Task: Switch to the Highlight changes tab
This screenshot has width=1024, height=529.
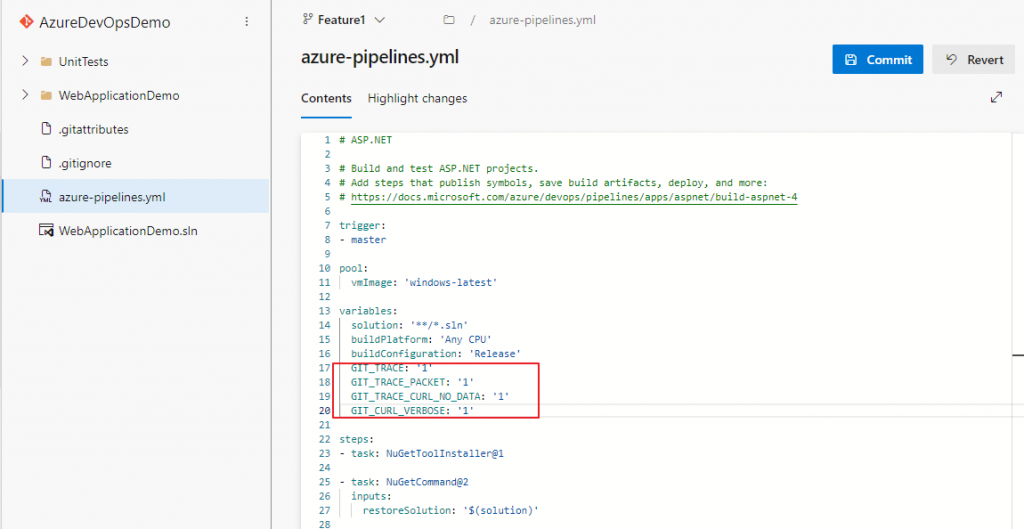Action: click(417, 99)
